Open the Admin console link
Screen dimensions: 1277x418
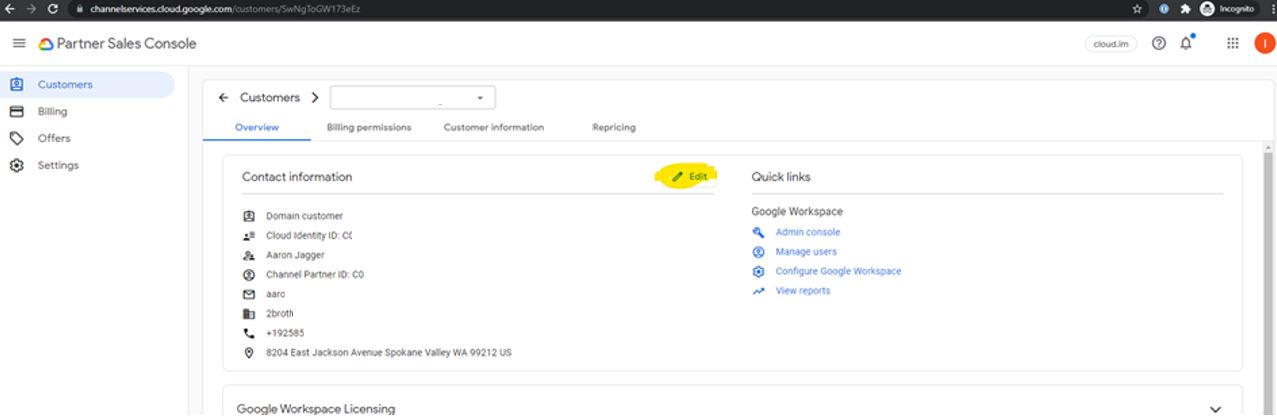(807, 232)
